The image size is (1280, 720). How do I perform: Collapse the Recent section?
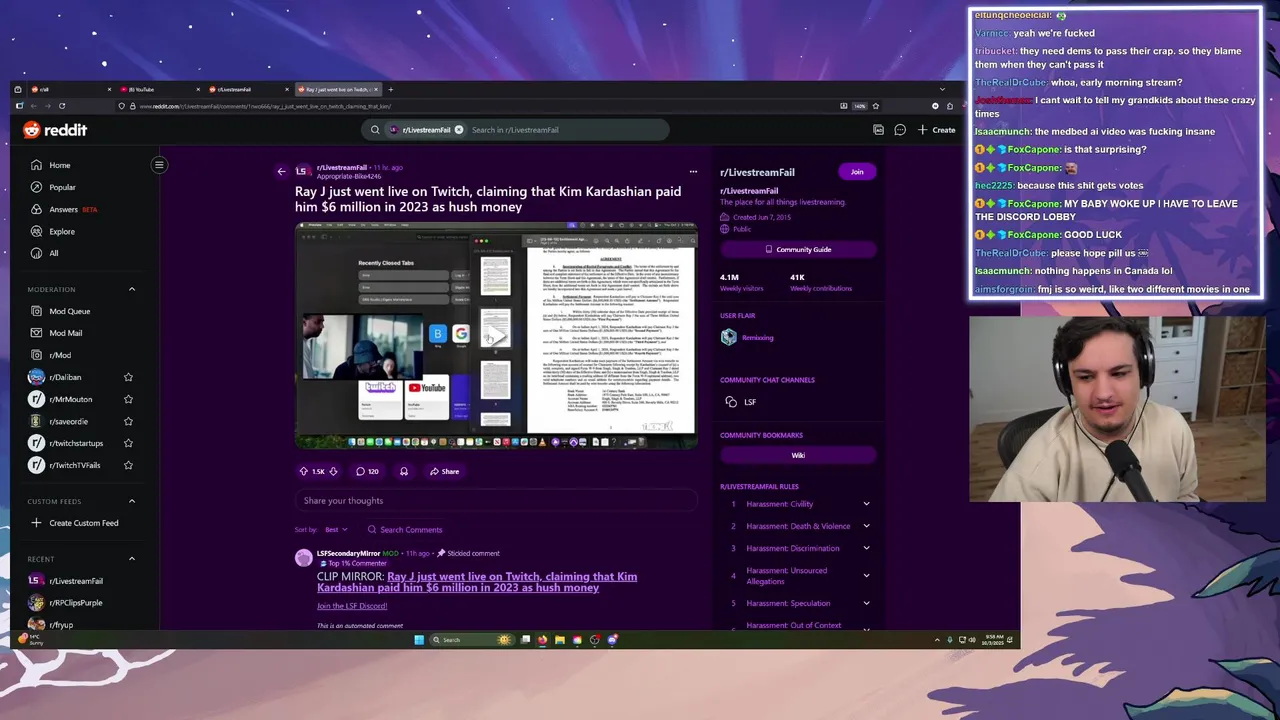(131, 559)
